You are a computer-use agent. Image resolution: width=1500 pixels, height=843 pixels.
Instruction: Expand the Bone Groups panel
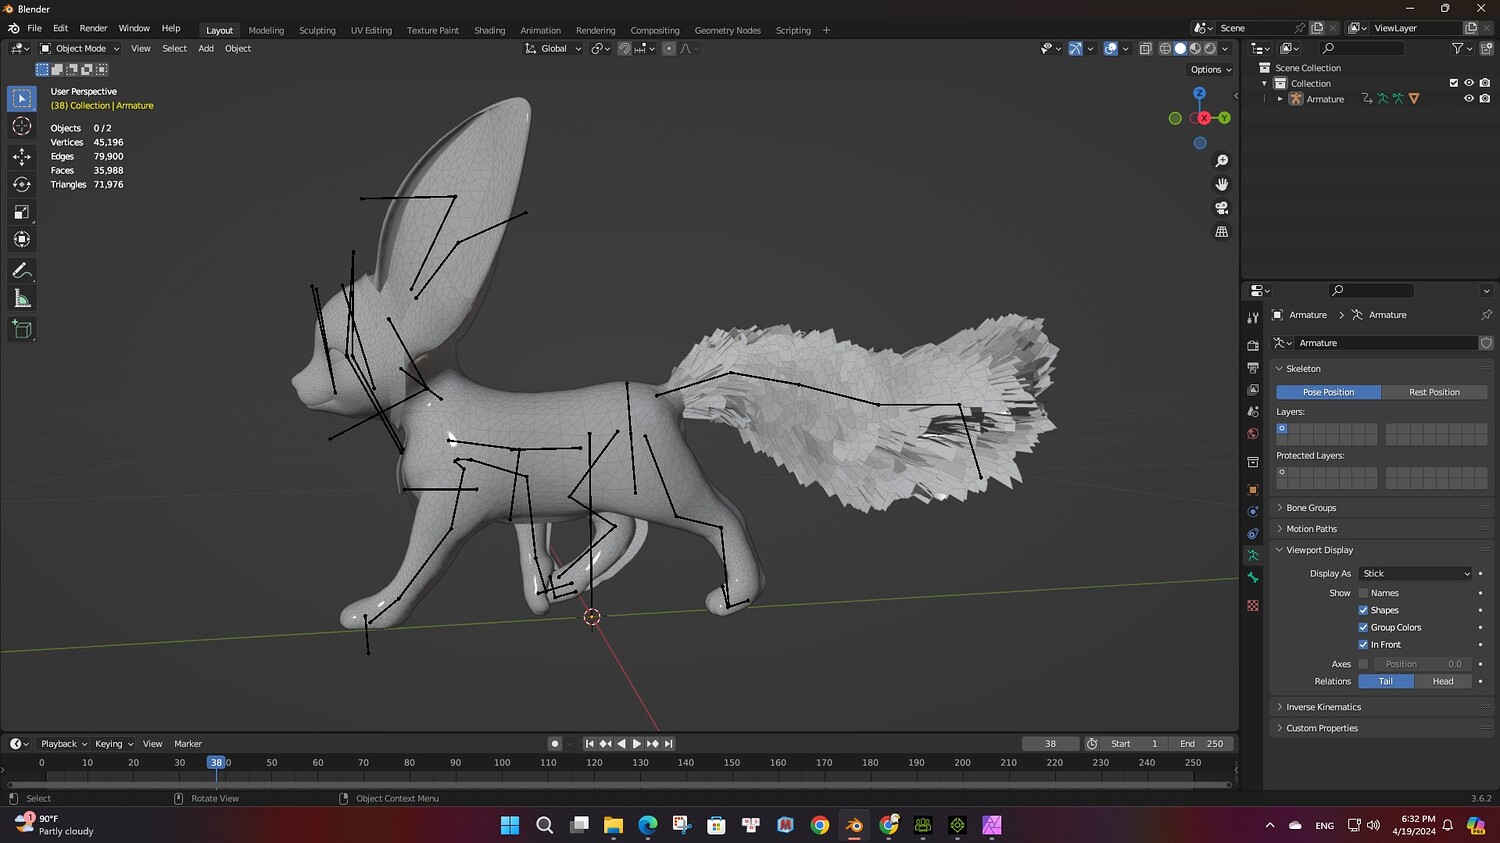1310,508
